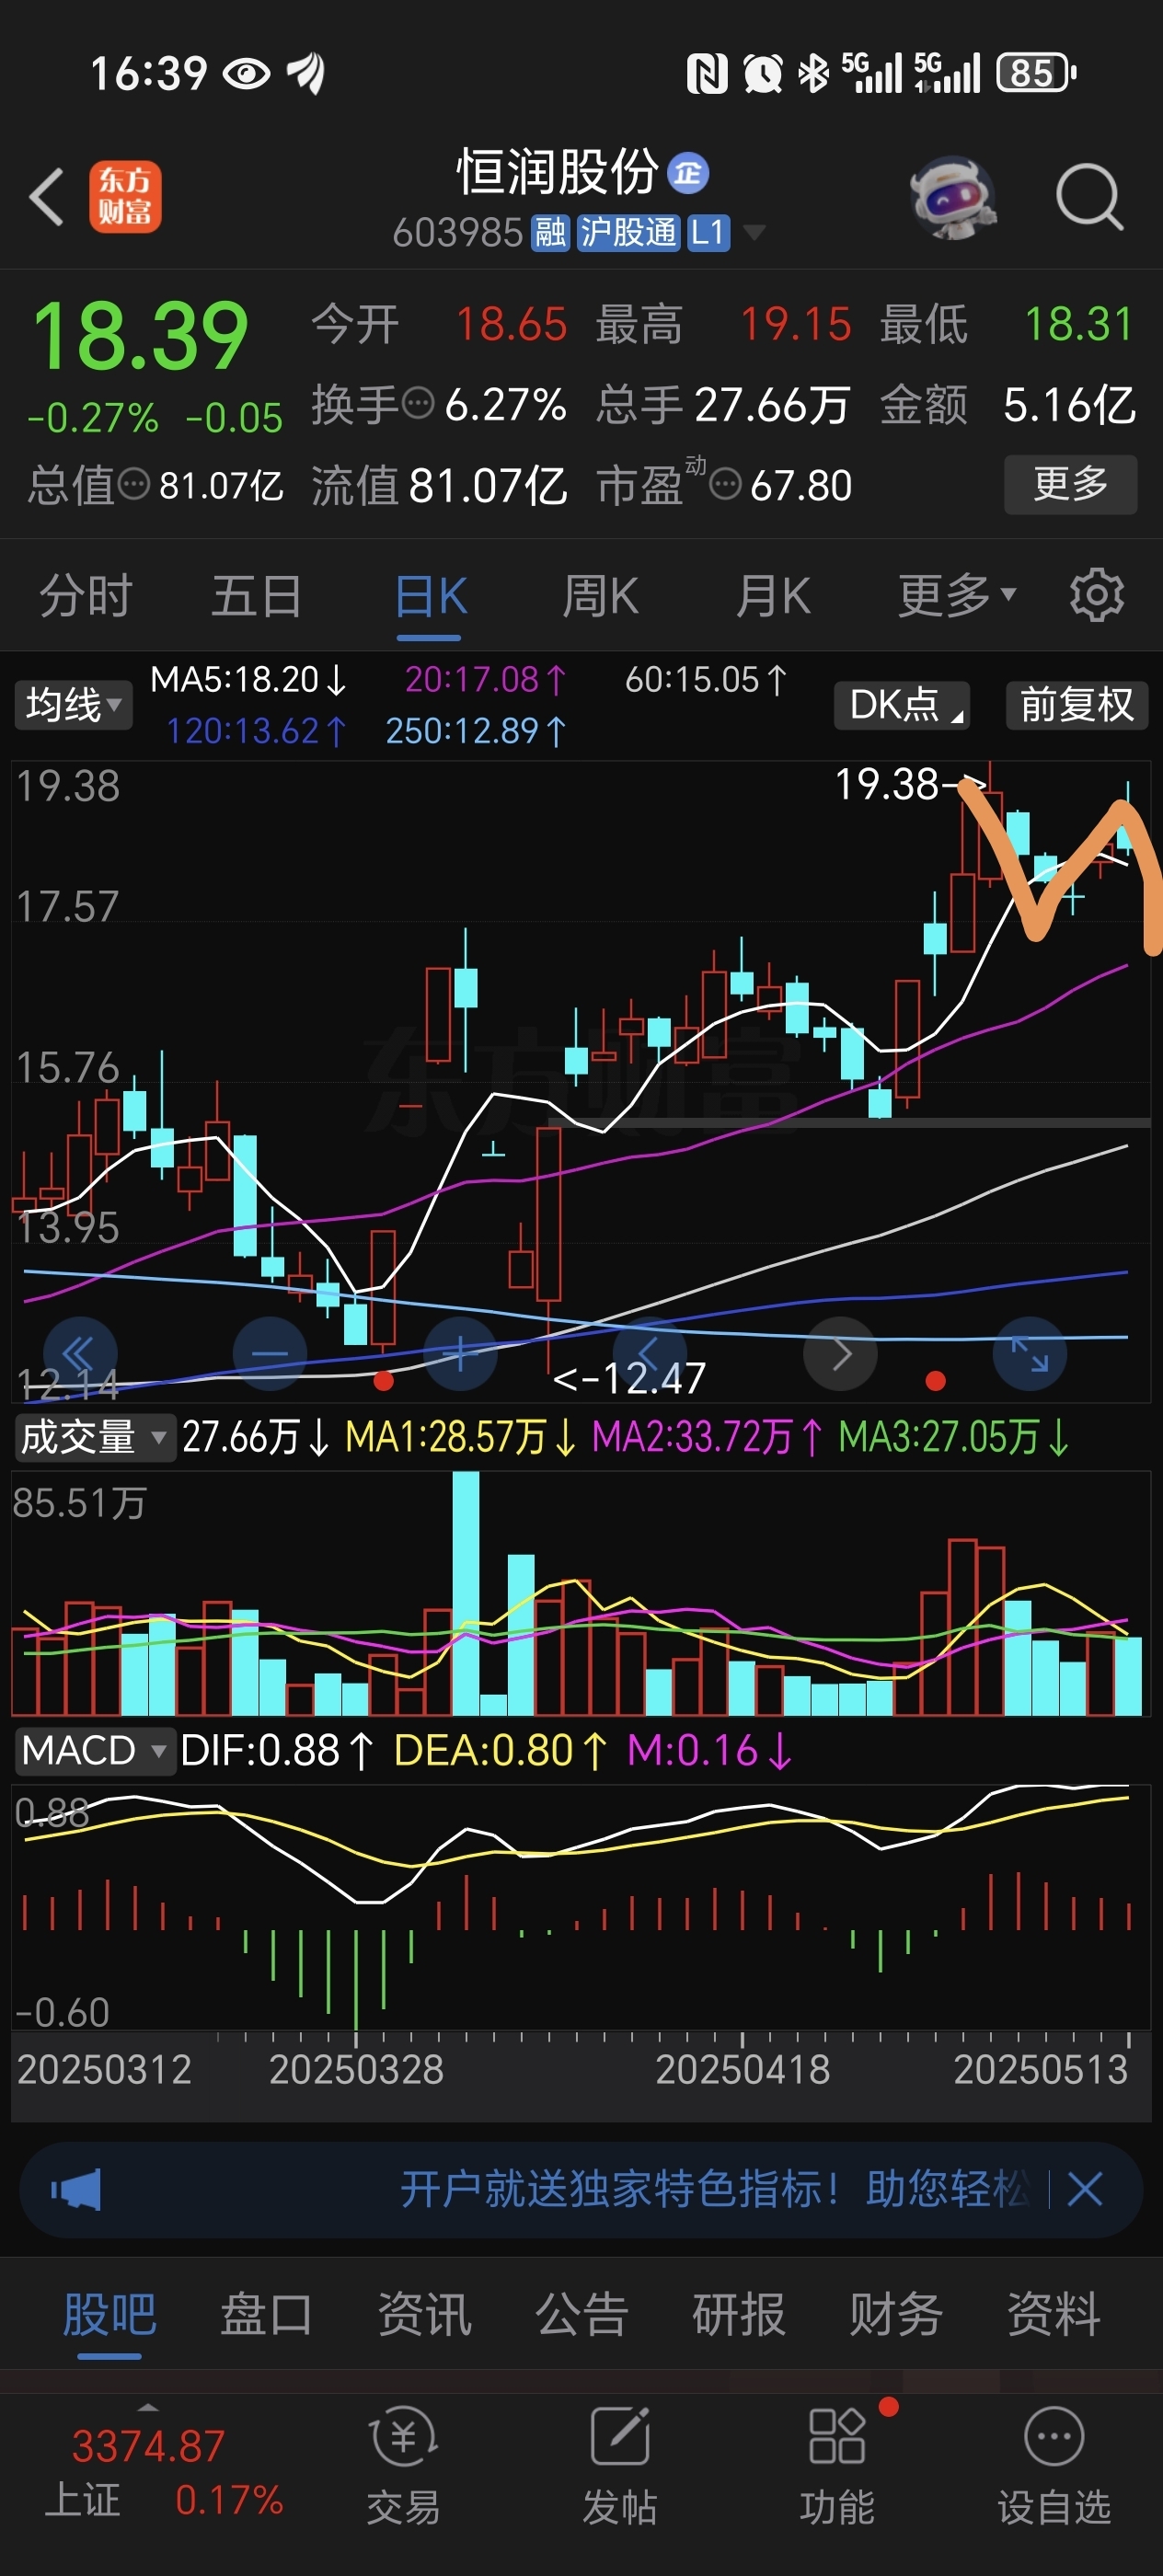Tap the 19.38 high price marker
This screenshot has height=2576, width=1163.
click(x=909, y=785)
